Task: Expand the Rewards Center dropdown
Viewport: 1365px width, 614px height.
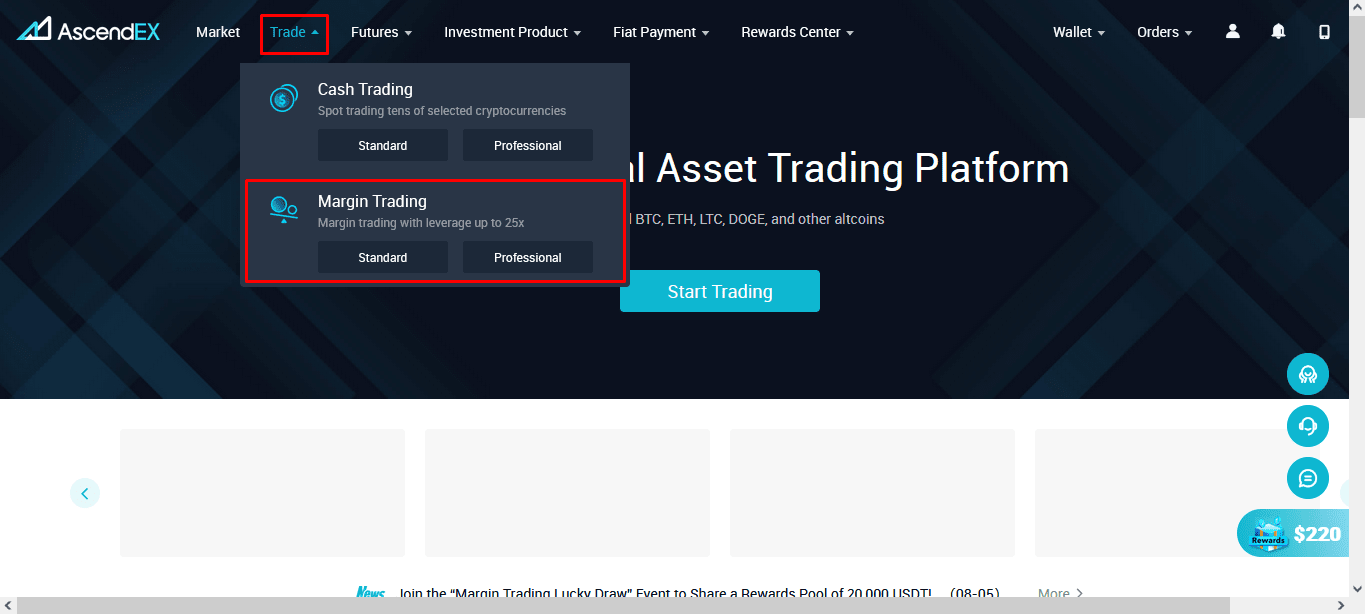Action: (797, 32)
